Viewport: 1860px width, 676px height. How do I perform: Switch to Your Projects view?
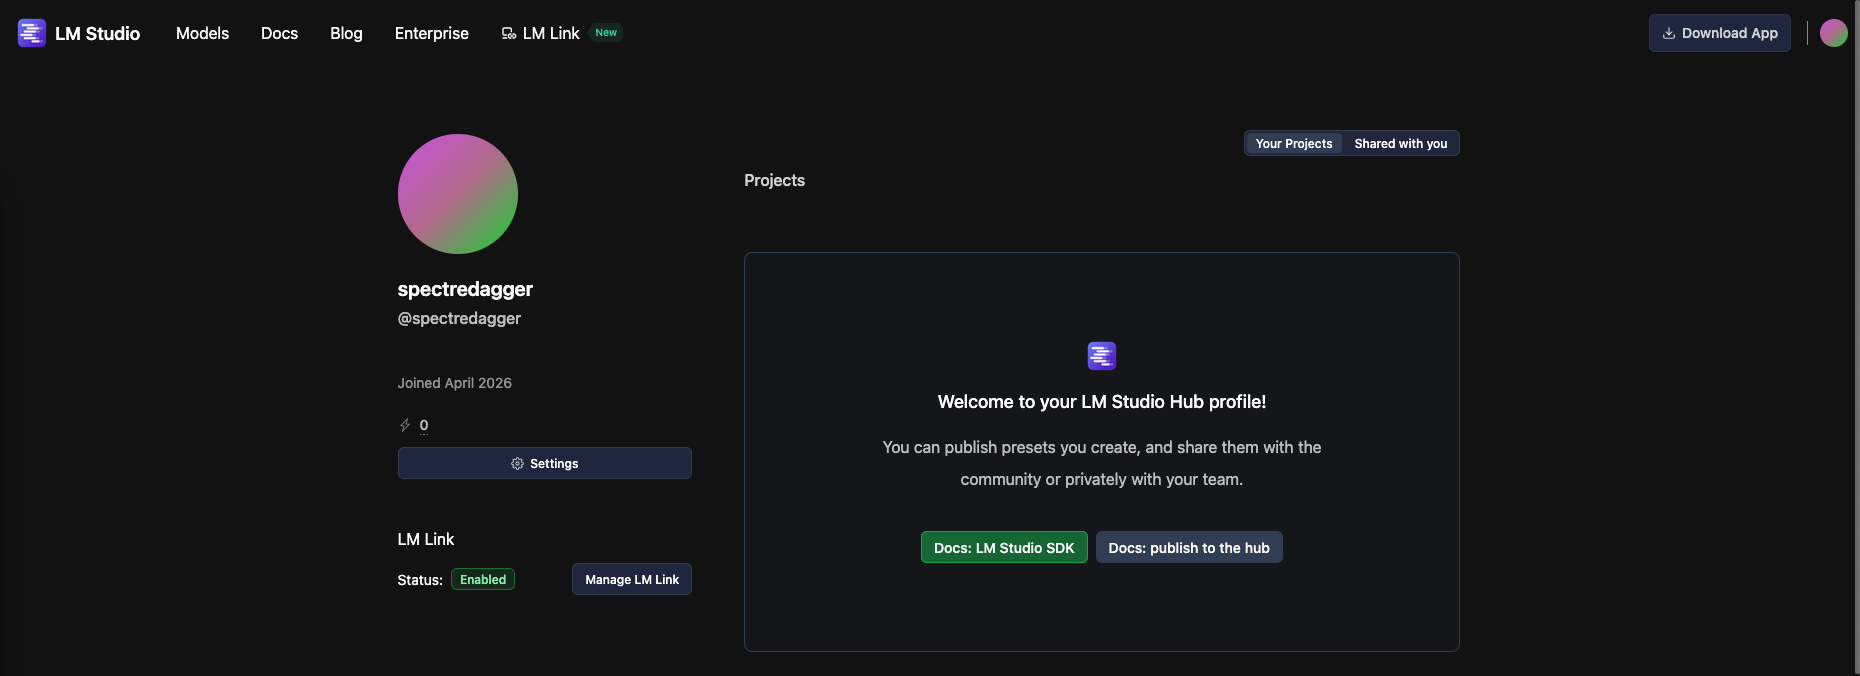(1293, 143)
